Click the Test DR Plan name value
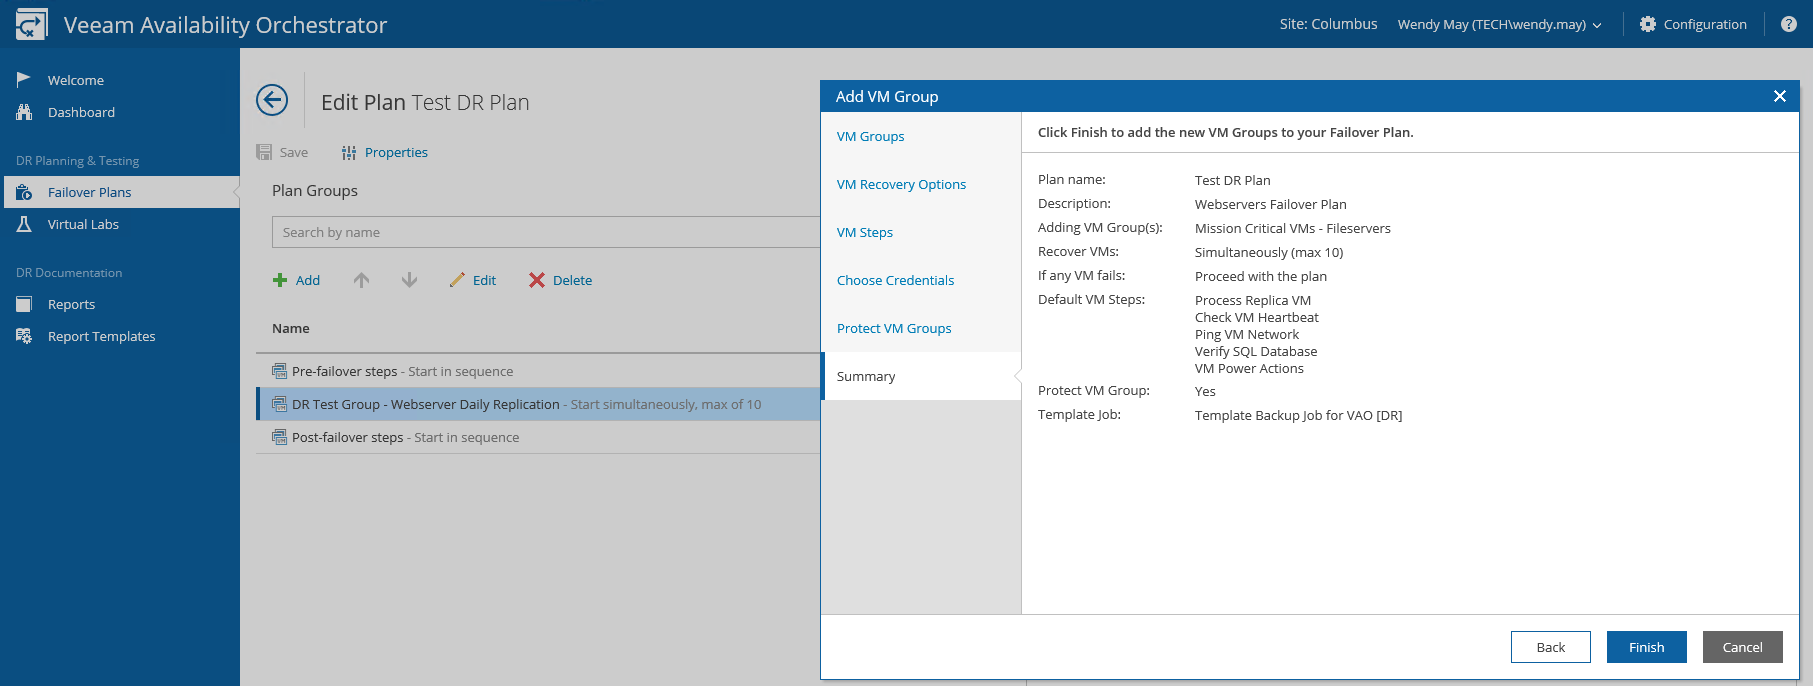This screenshot has width=1813, height=686. 1232,180
